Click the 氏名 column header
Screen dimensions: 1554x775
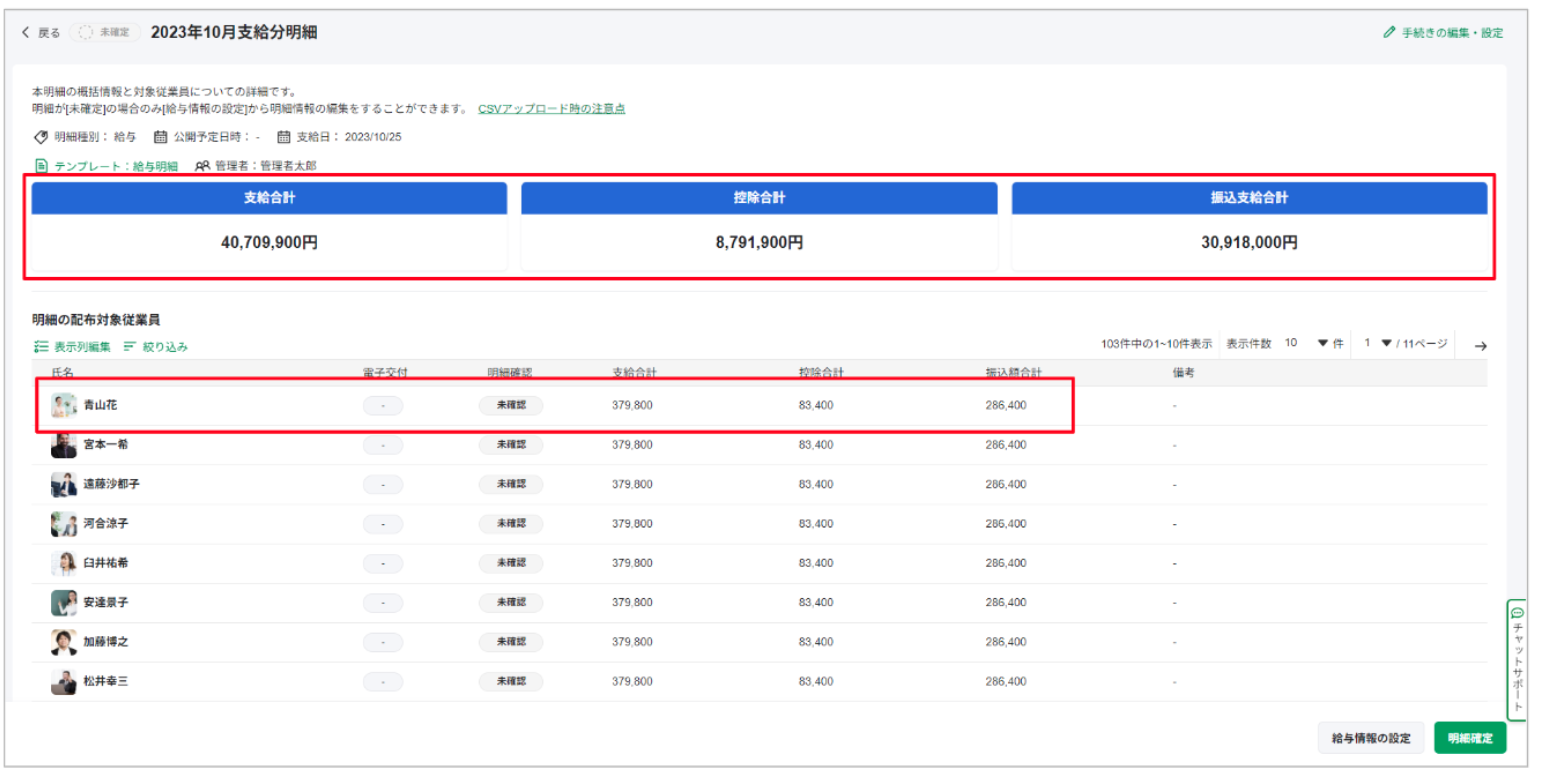pos(63,373)
